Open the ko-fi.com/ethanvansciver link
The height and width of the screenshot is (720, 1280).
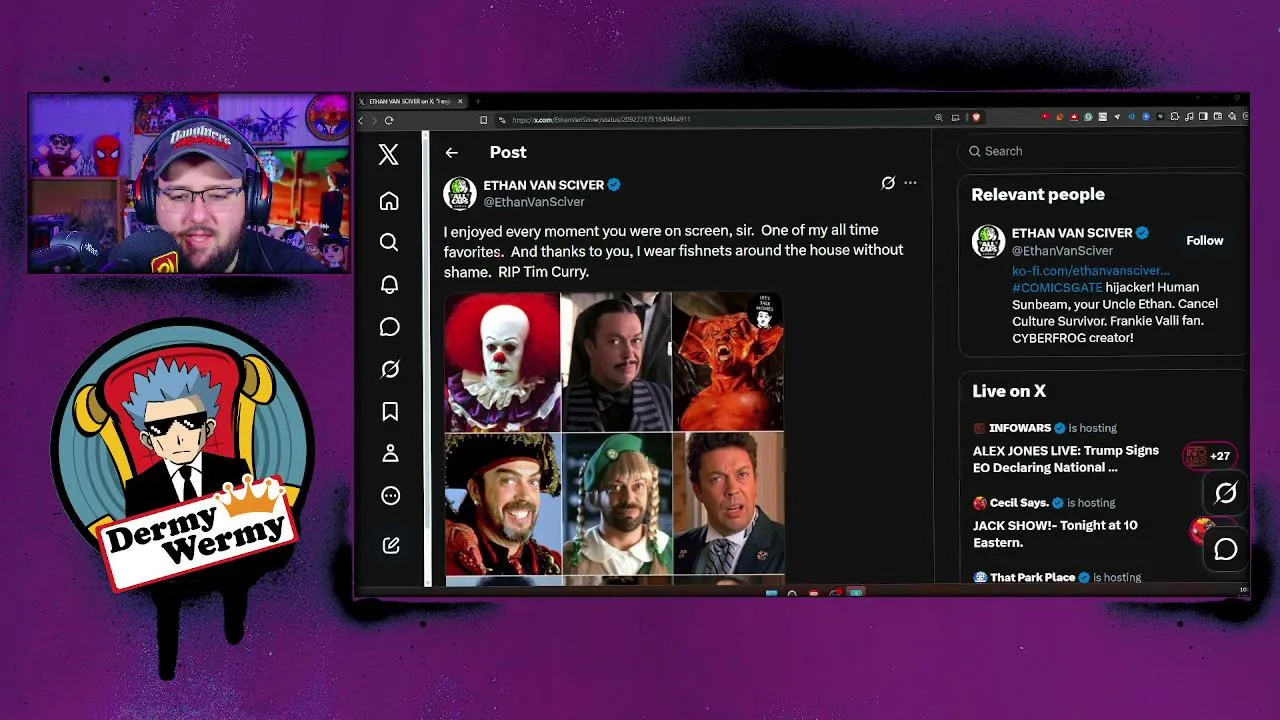1090,271
